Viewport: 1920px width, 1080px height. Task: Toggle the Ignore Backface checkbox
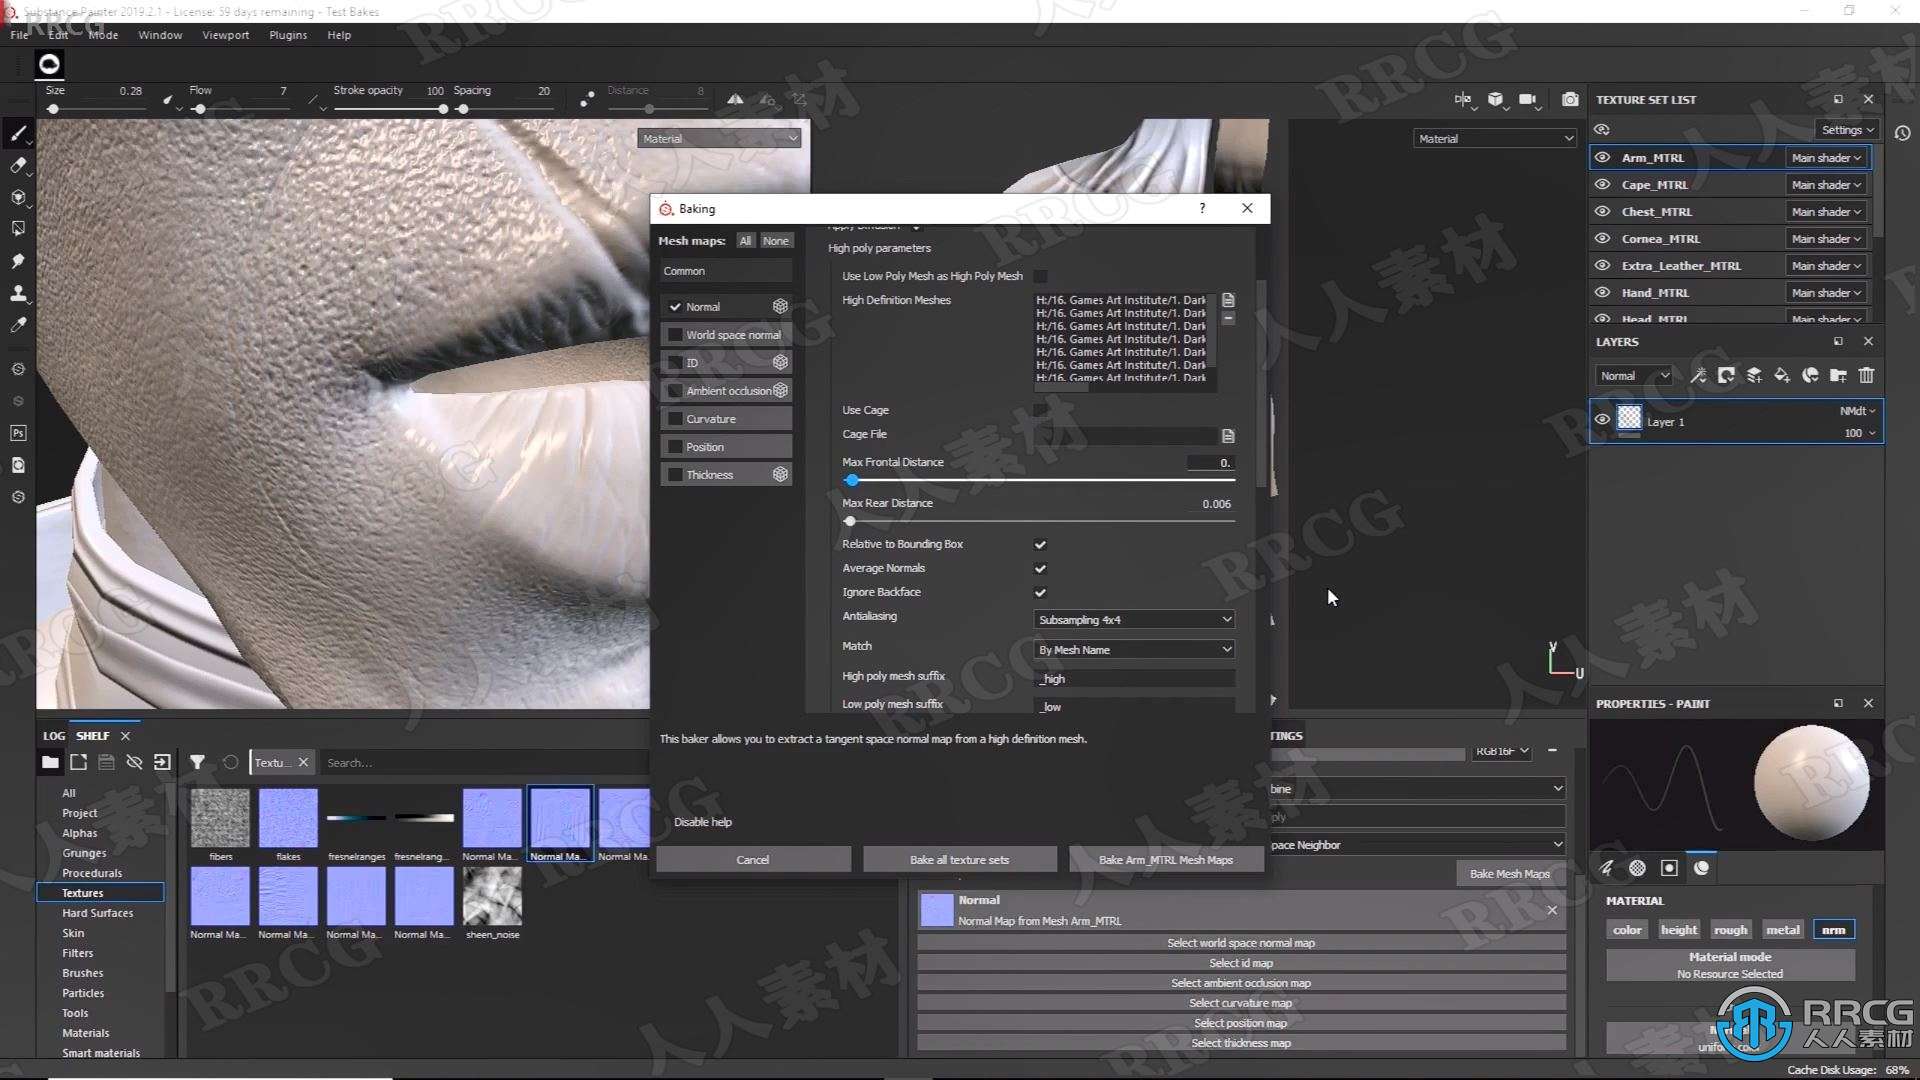click(x=1039, y=592)
